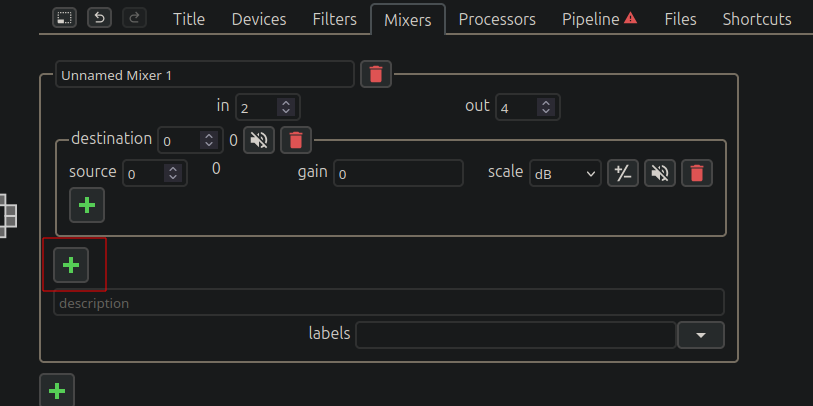
Task: Expand the labels dropdown arrow
Action: tap(701, 335)
